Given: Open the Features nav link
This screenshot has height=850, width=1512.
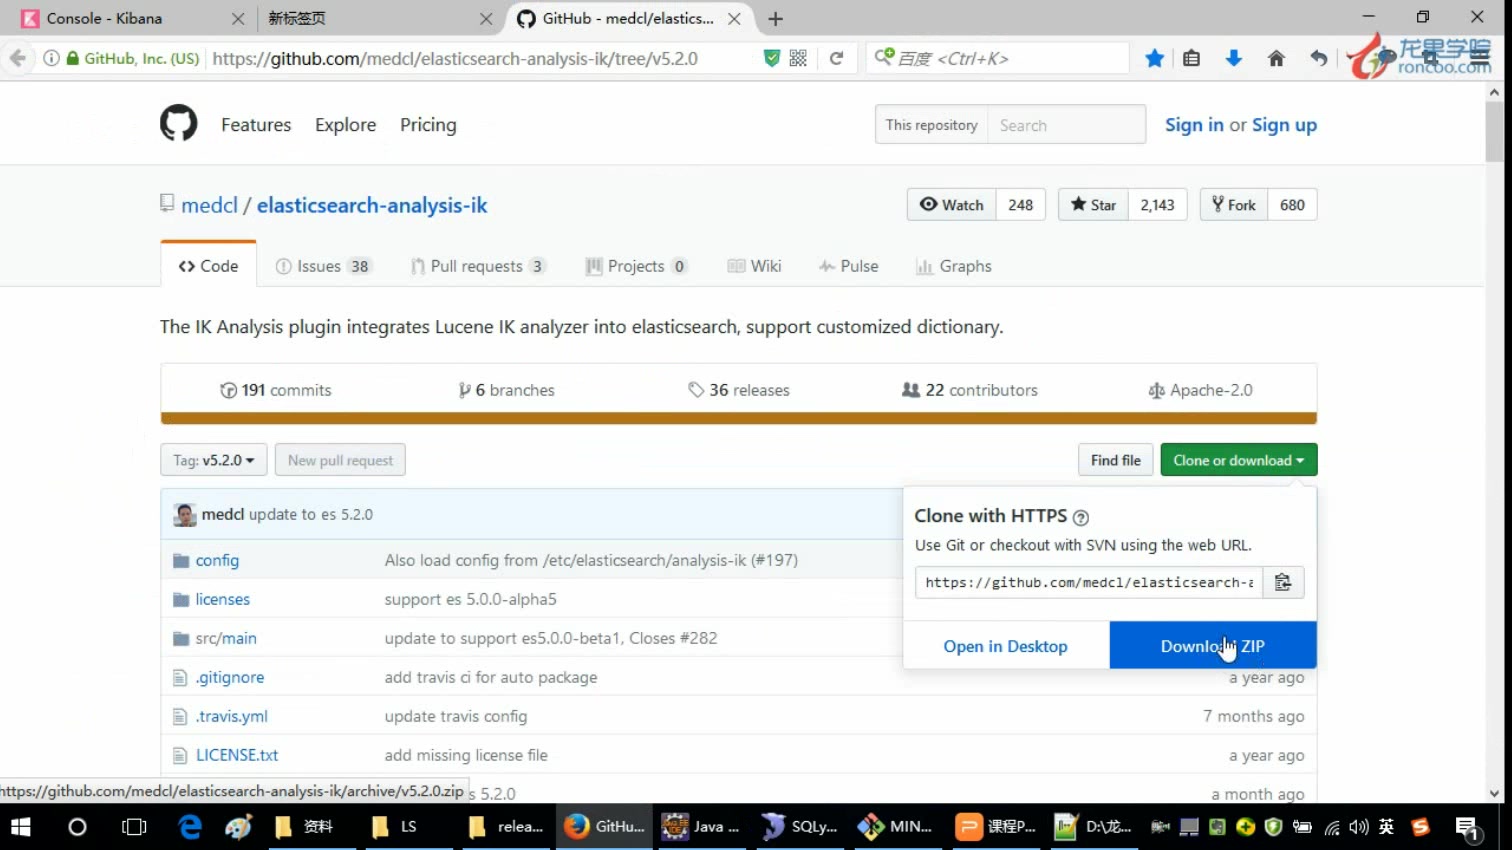Looking at the screenshot, I should pyautogui.click(x=256, y=125).
